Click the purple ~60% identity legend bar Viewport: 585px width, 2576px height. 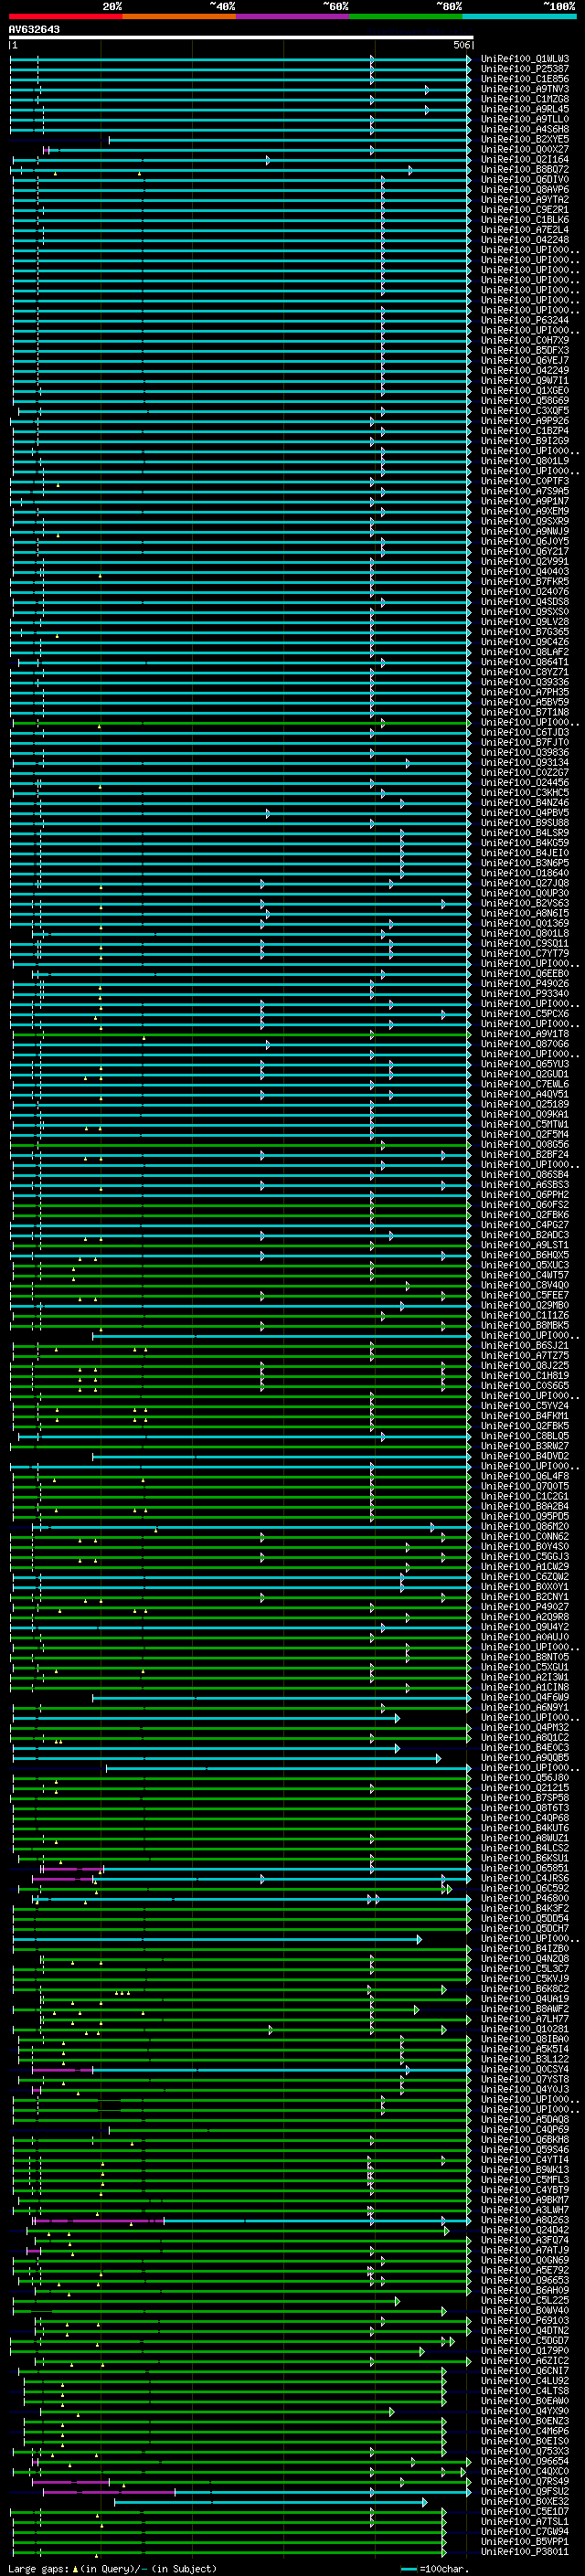[292, 16]
